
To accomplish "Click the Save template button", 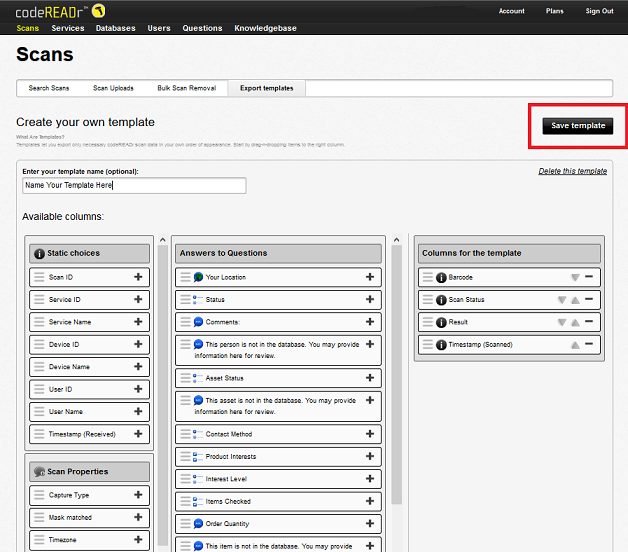I will pos(578,126).
